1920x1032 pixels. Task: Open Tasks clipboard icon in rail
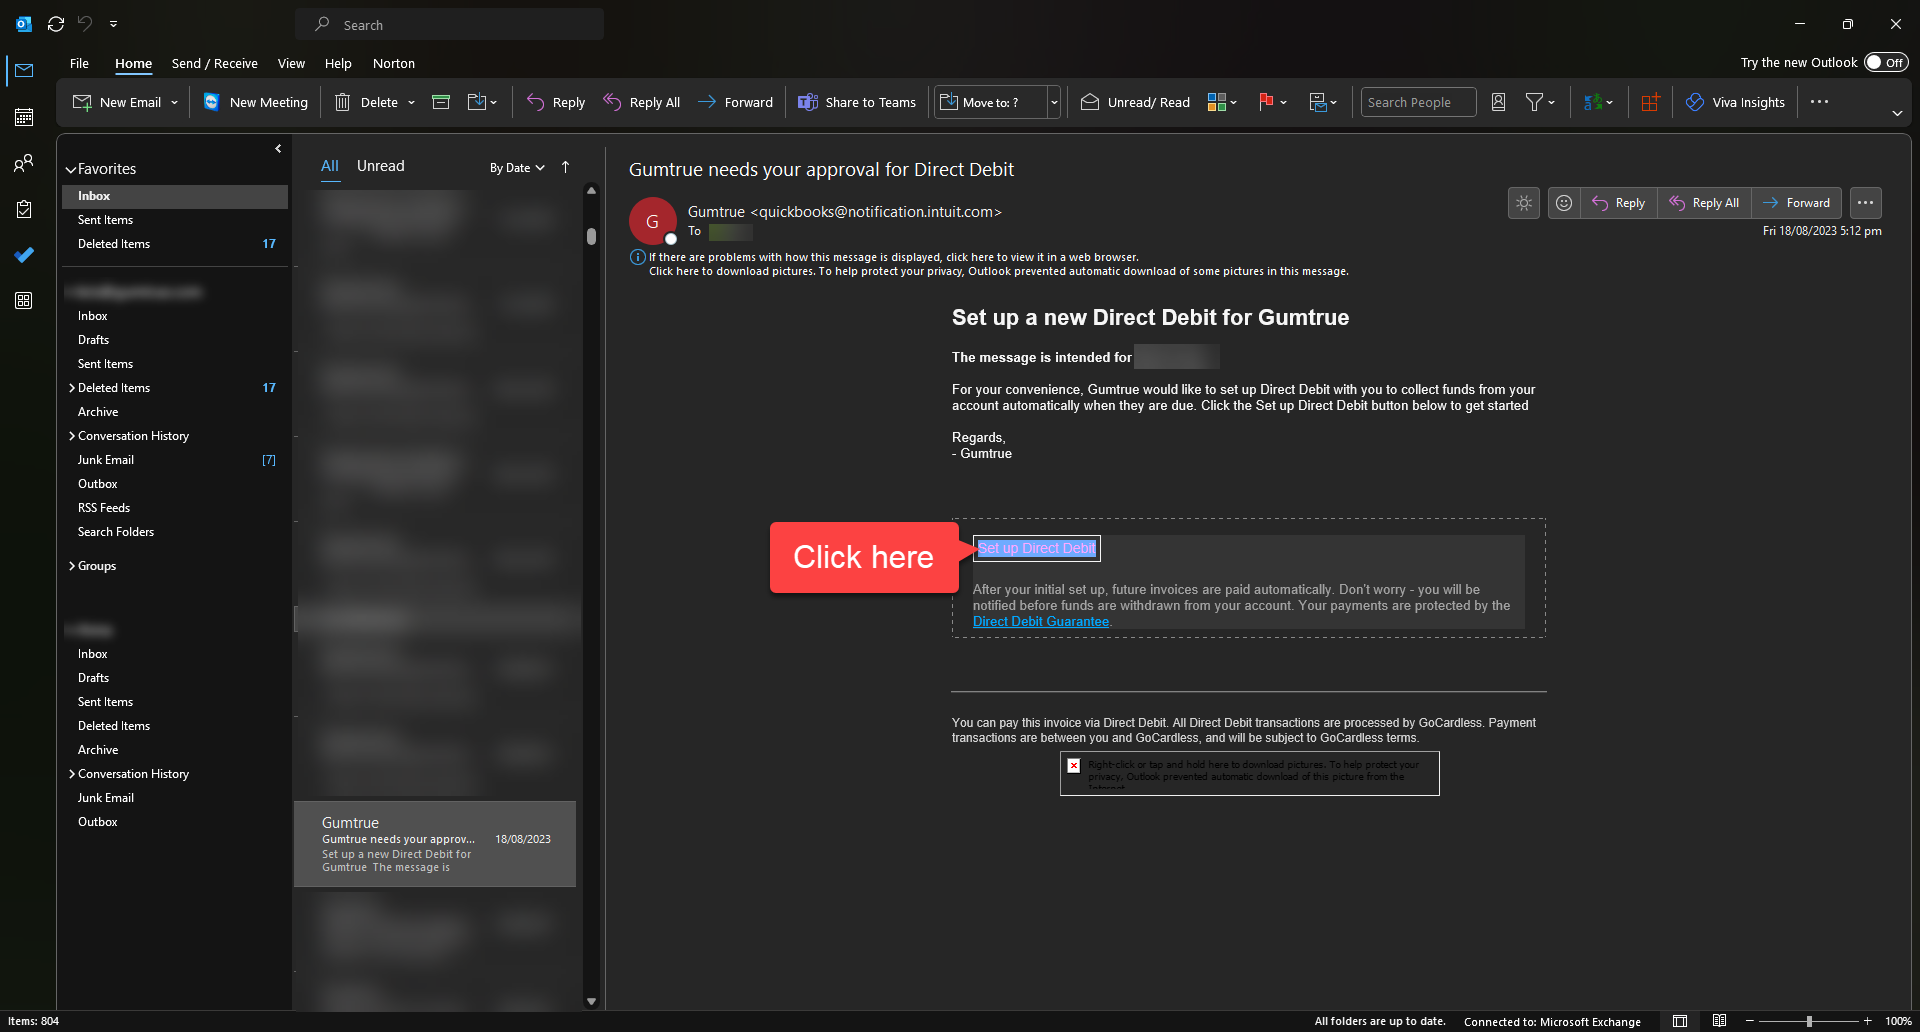pyautogui.click(x=24, y=209)
